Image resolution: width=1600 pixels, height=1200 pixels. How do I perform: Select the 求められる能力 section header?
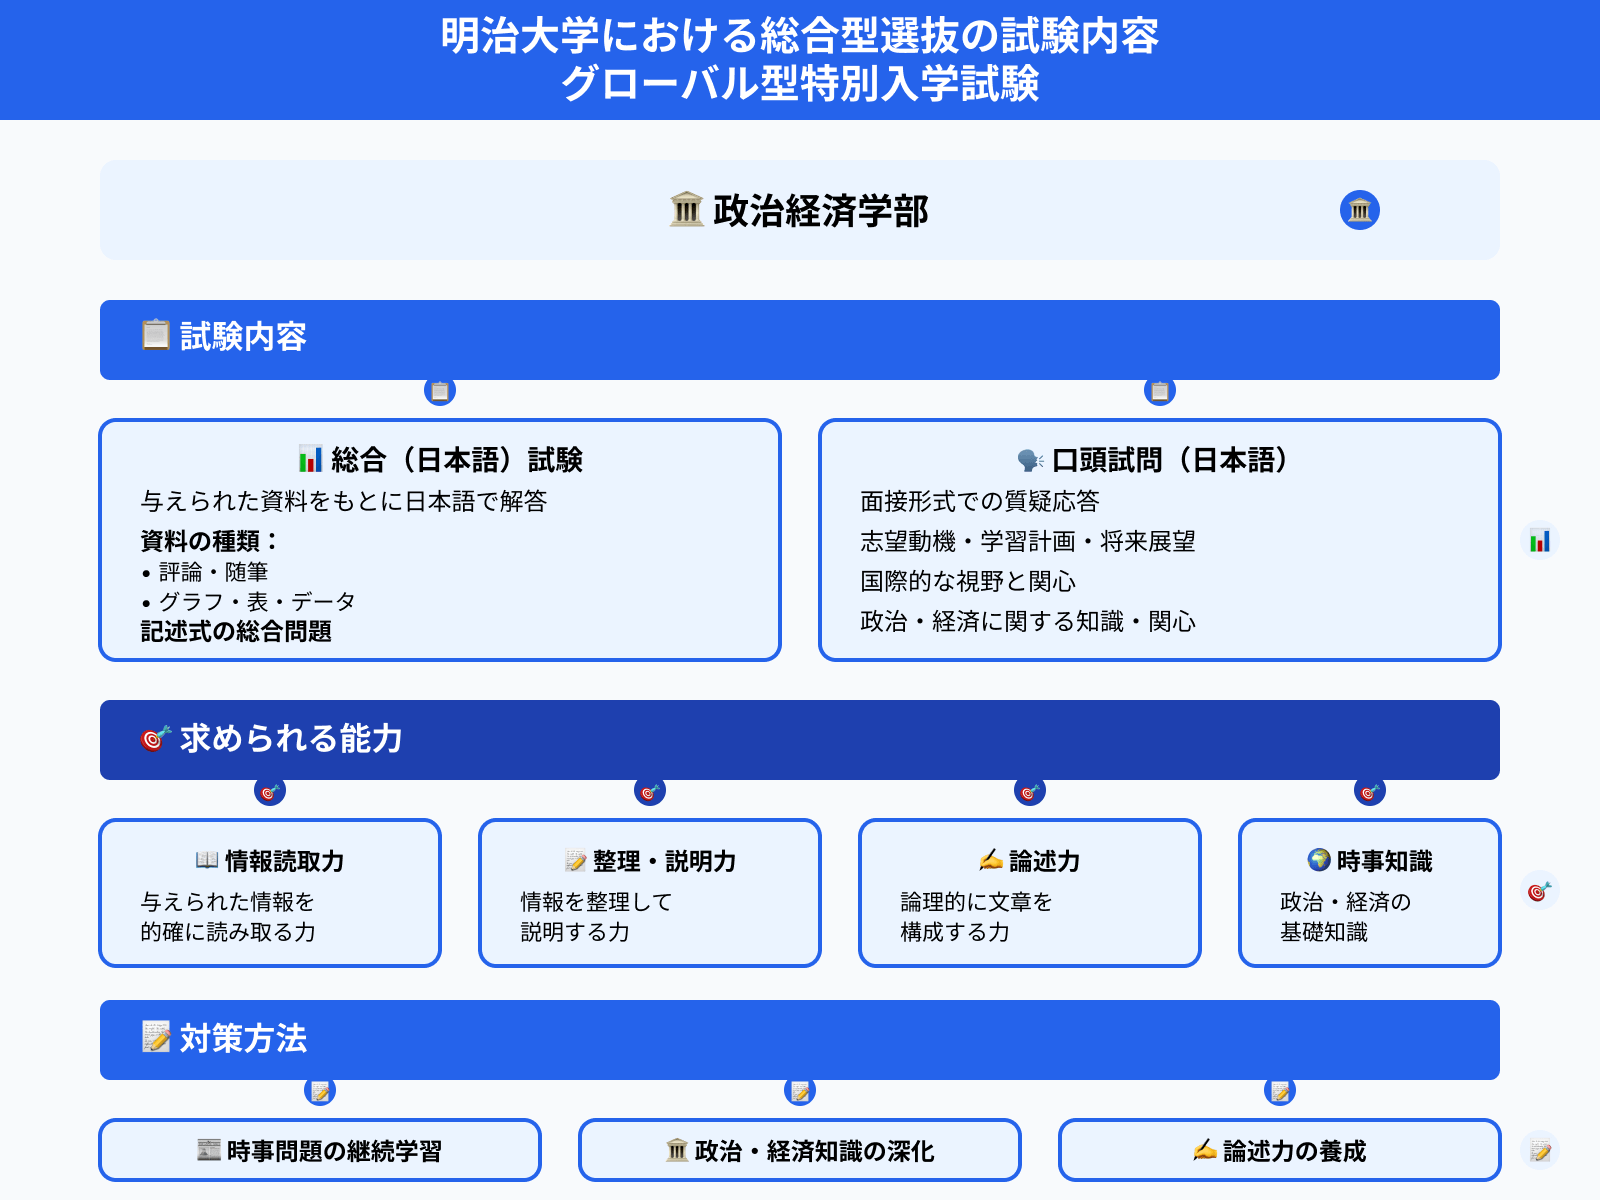coord(800,740)
